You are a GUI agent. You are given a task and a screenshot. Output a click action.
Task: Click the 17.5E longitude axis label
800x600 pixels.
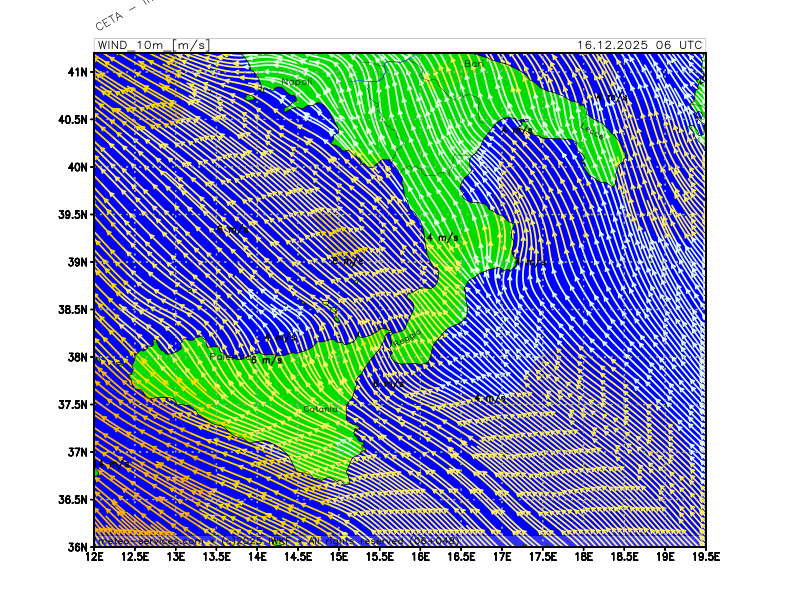click(542, 557)
